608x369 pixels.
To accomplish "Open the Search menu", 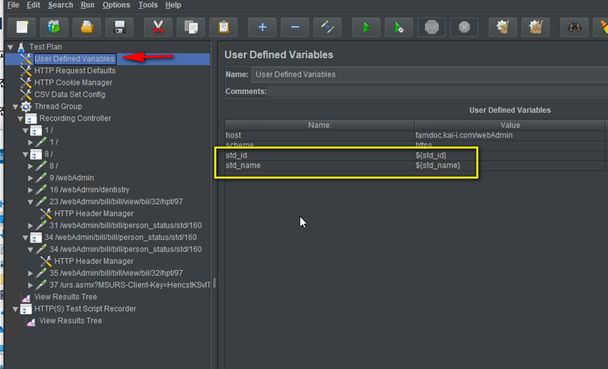I will (60, 5).
